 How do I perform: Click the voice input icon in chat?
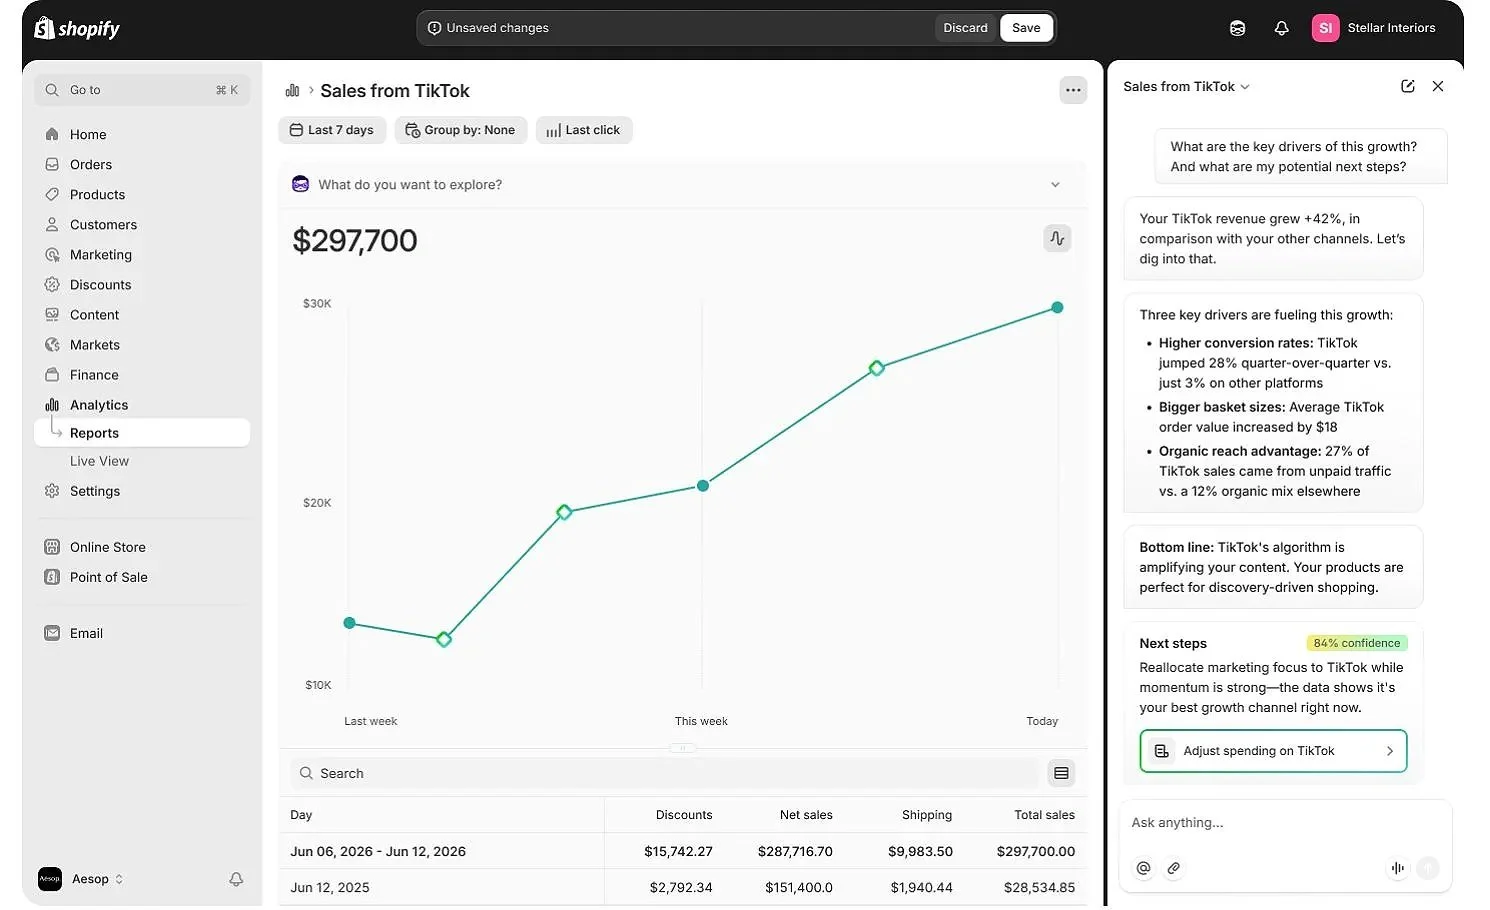coord(1397,868)
